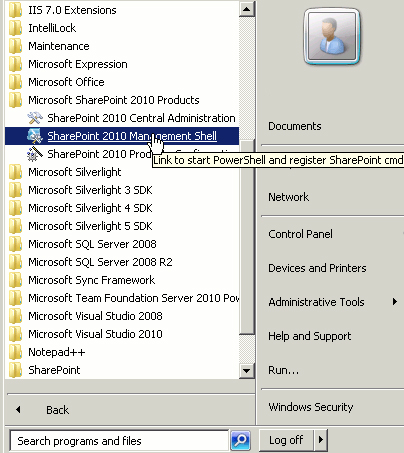Click the Microsoft SQL Server 2008 R2 folder icon
The width and height of the screenshot is (404, 453).
[15, 262]
